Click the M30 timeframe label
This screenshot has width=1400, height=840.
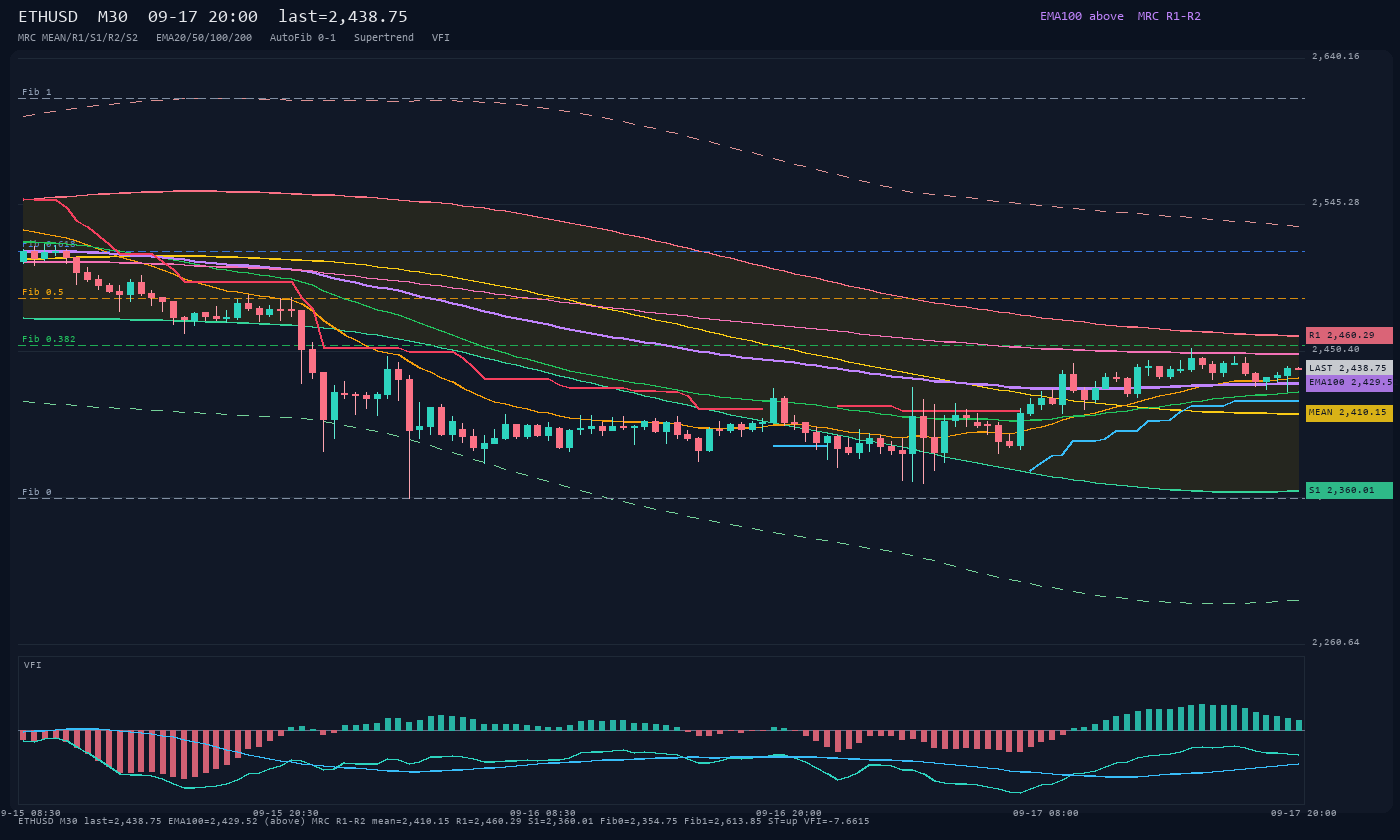point(113,17)
